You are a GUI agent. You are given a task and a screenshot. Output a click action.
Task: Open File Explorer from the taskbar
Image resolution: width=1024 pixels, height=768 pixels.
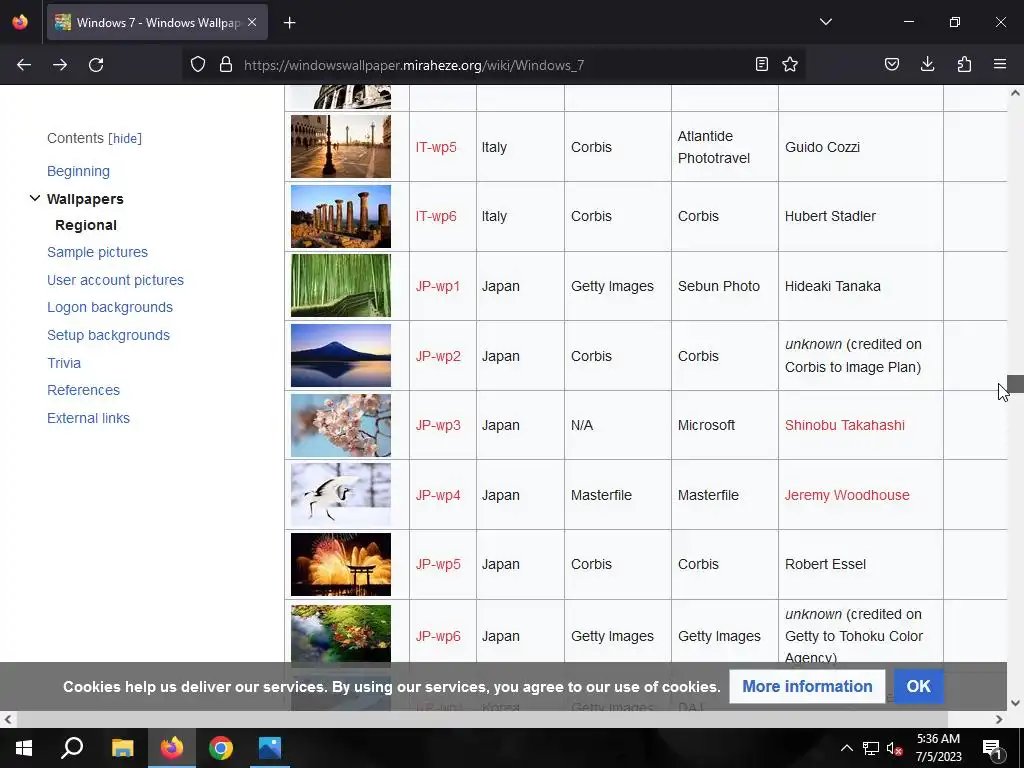122,748
